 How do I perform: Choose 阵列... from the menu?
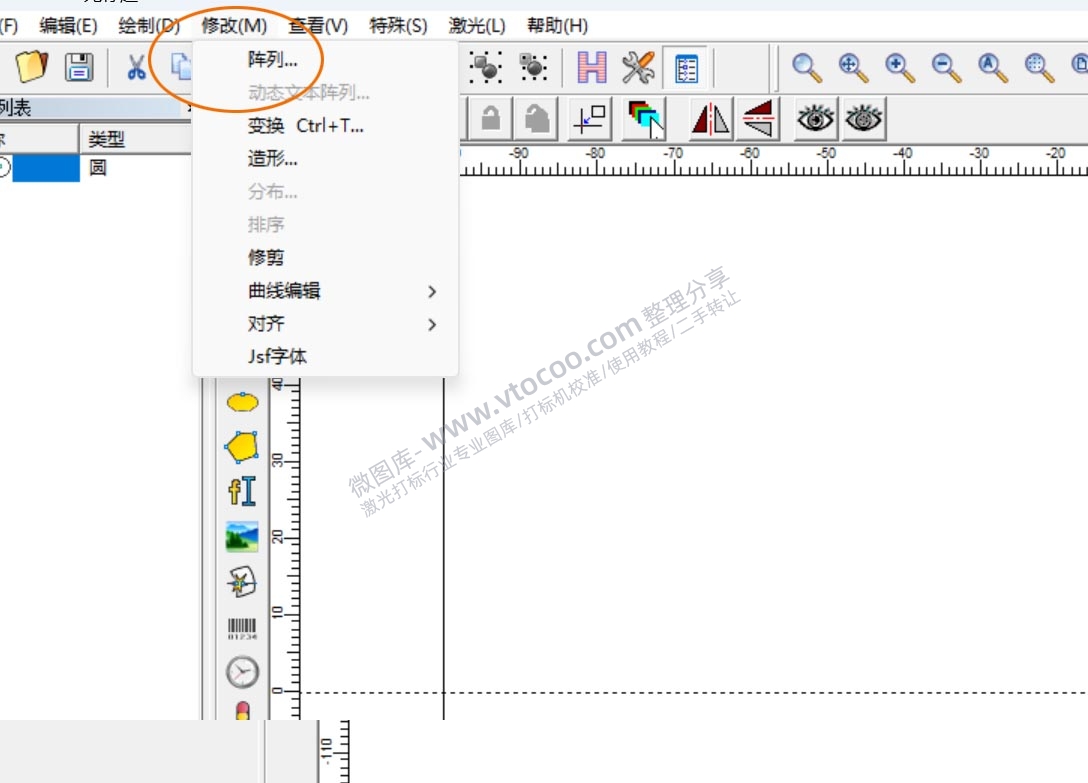(272, 60)
